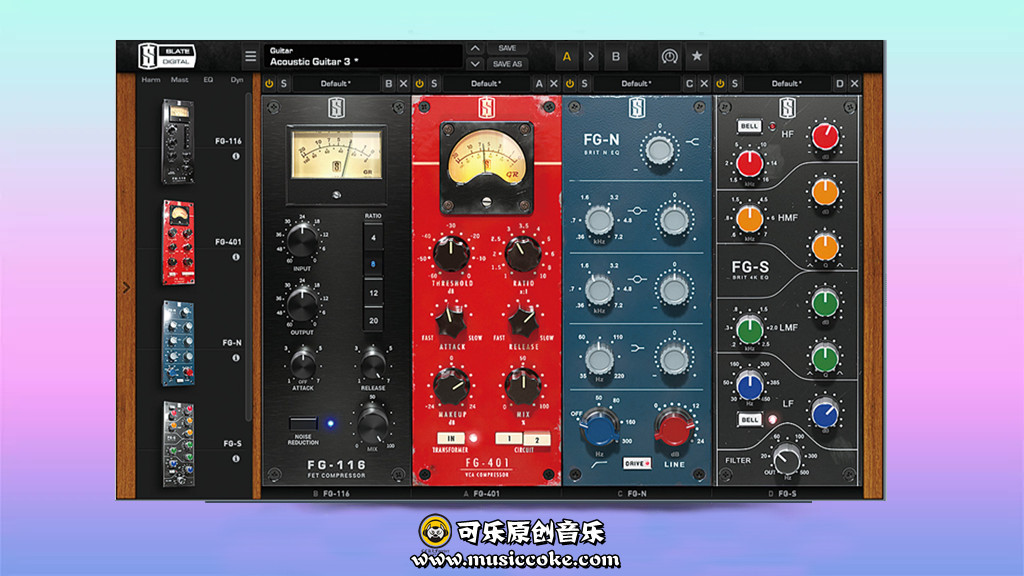Switch to the Dyn category tab
Viewport: 1024px width, 576px height.
tap(236, 80)
